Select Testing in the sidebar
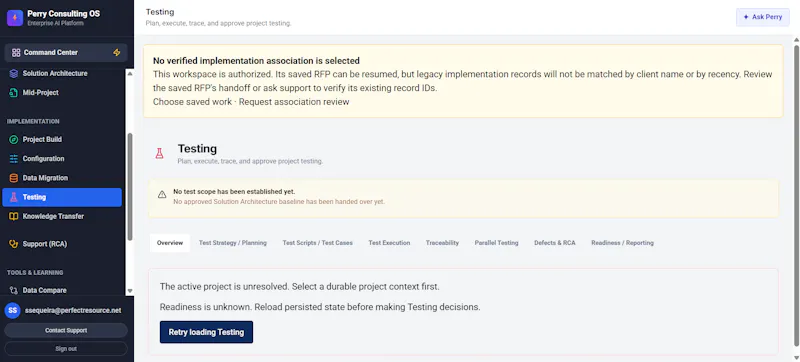This screenshot has width=800, height=362. tap(62, 197)
